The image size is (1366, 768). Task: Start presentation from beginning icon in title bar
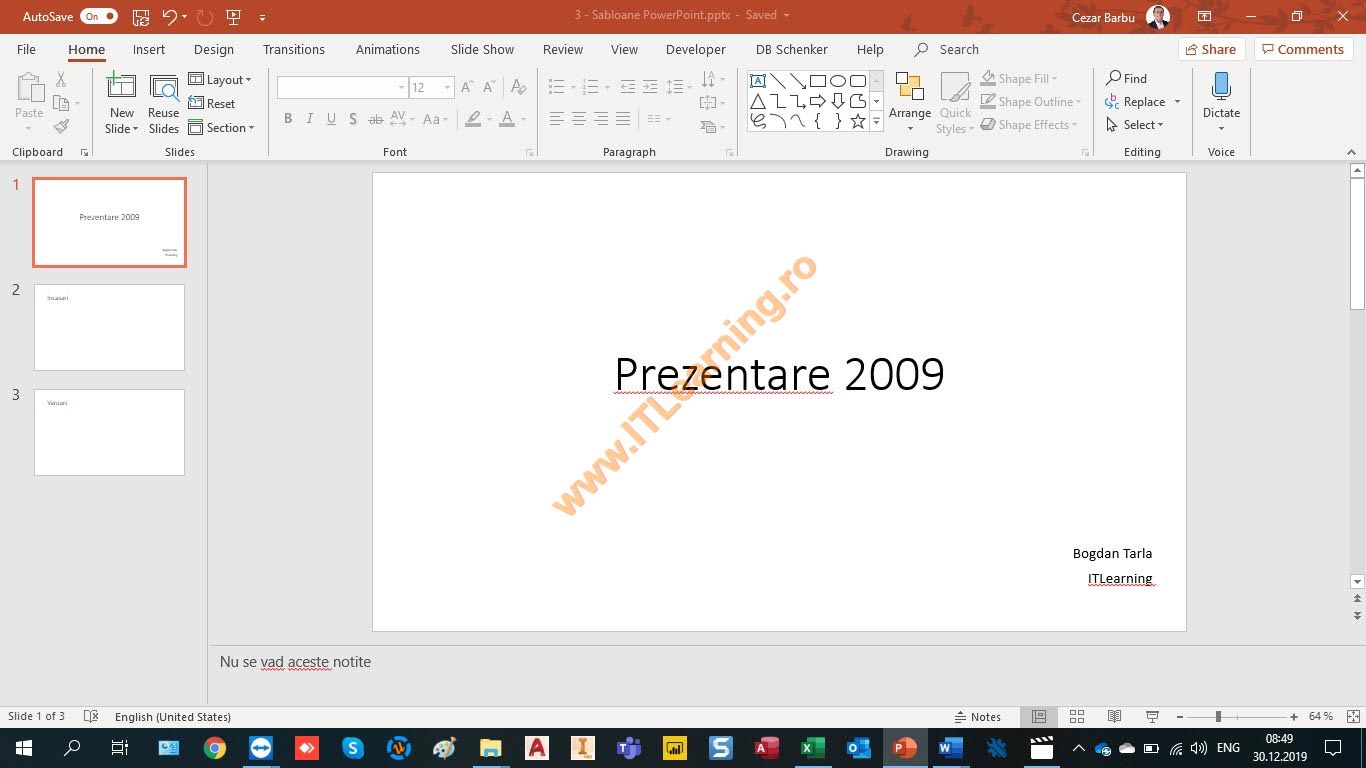point(234,16)
